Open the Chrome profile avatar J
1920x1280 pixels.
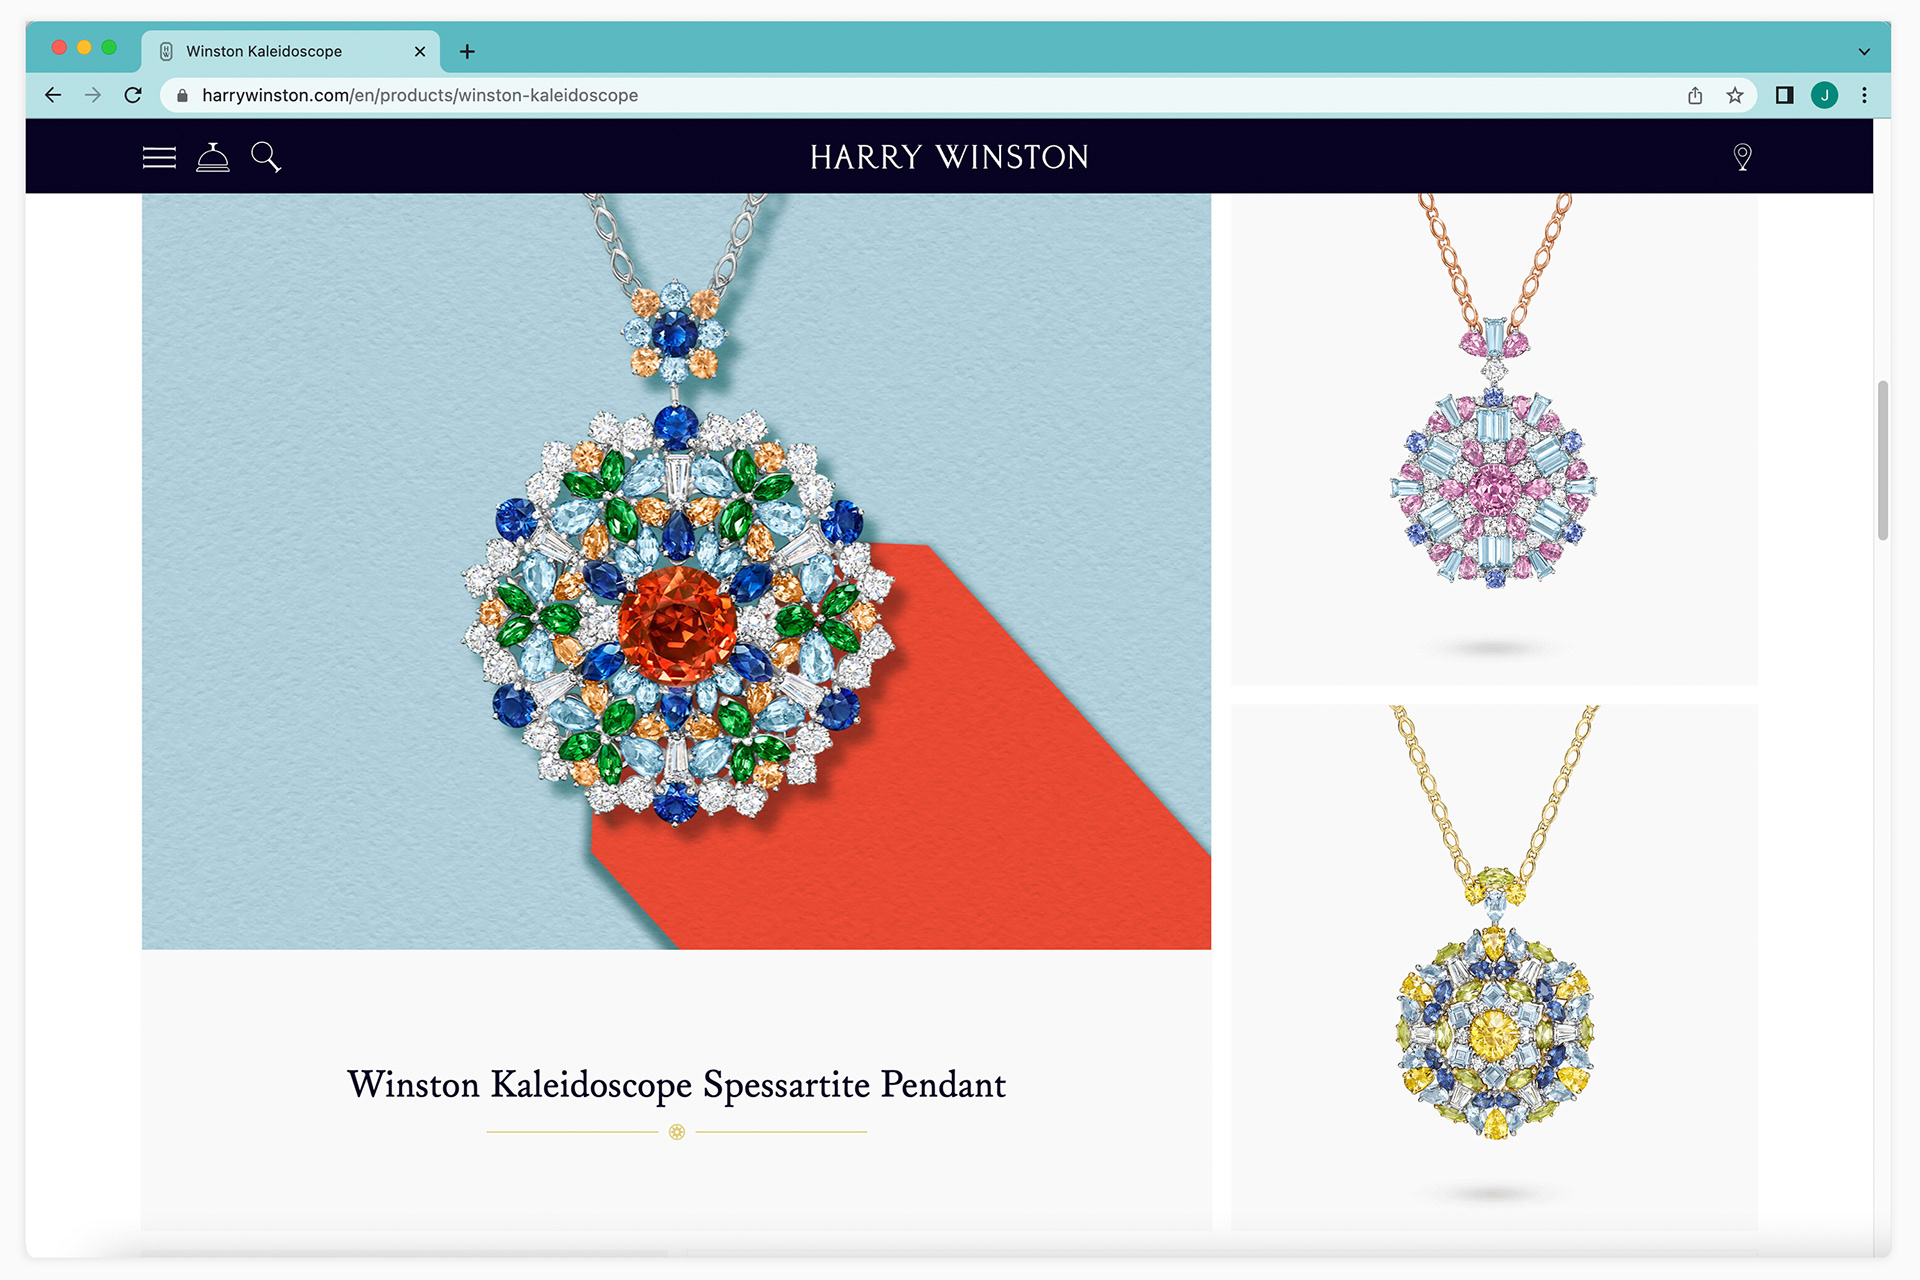tap(1824, 95)
